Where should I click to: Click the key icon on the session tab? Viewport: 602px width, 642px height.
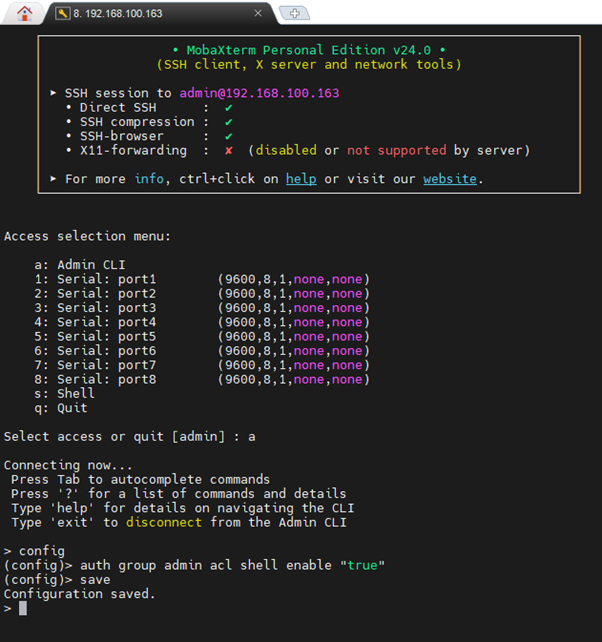(63, 14)
